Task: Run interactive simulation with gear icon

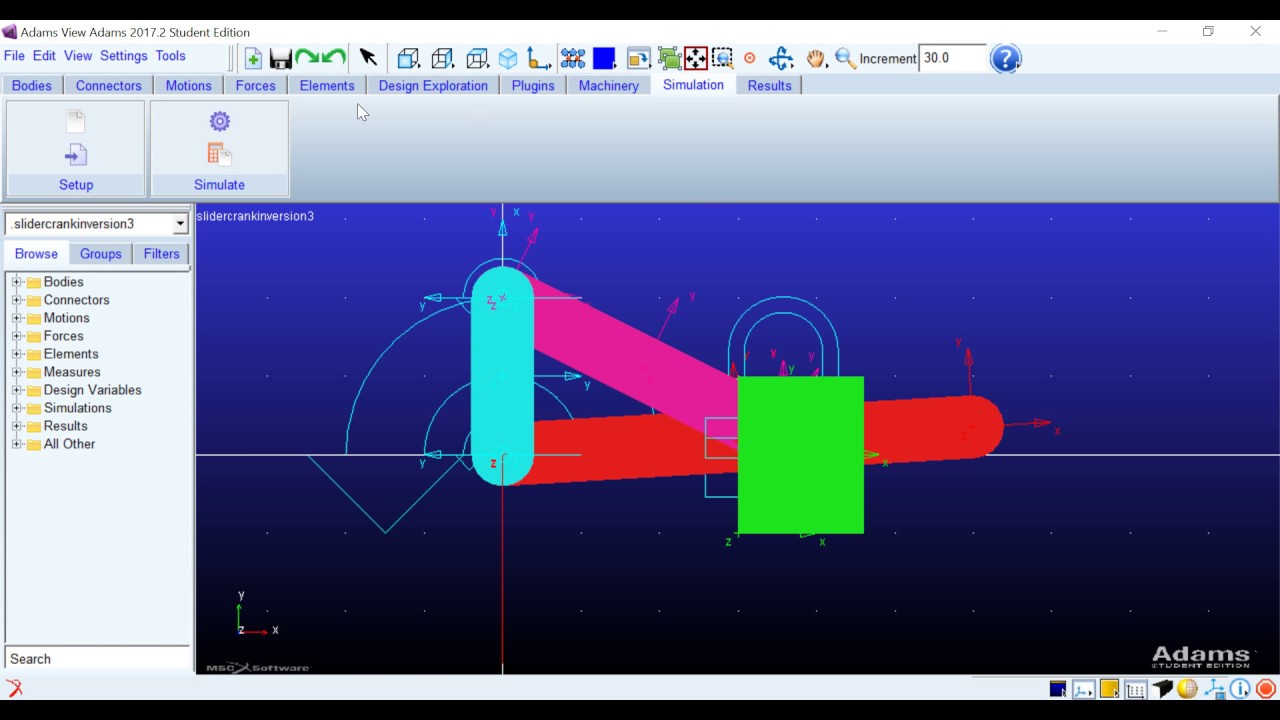Action: pos(220,121)
